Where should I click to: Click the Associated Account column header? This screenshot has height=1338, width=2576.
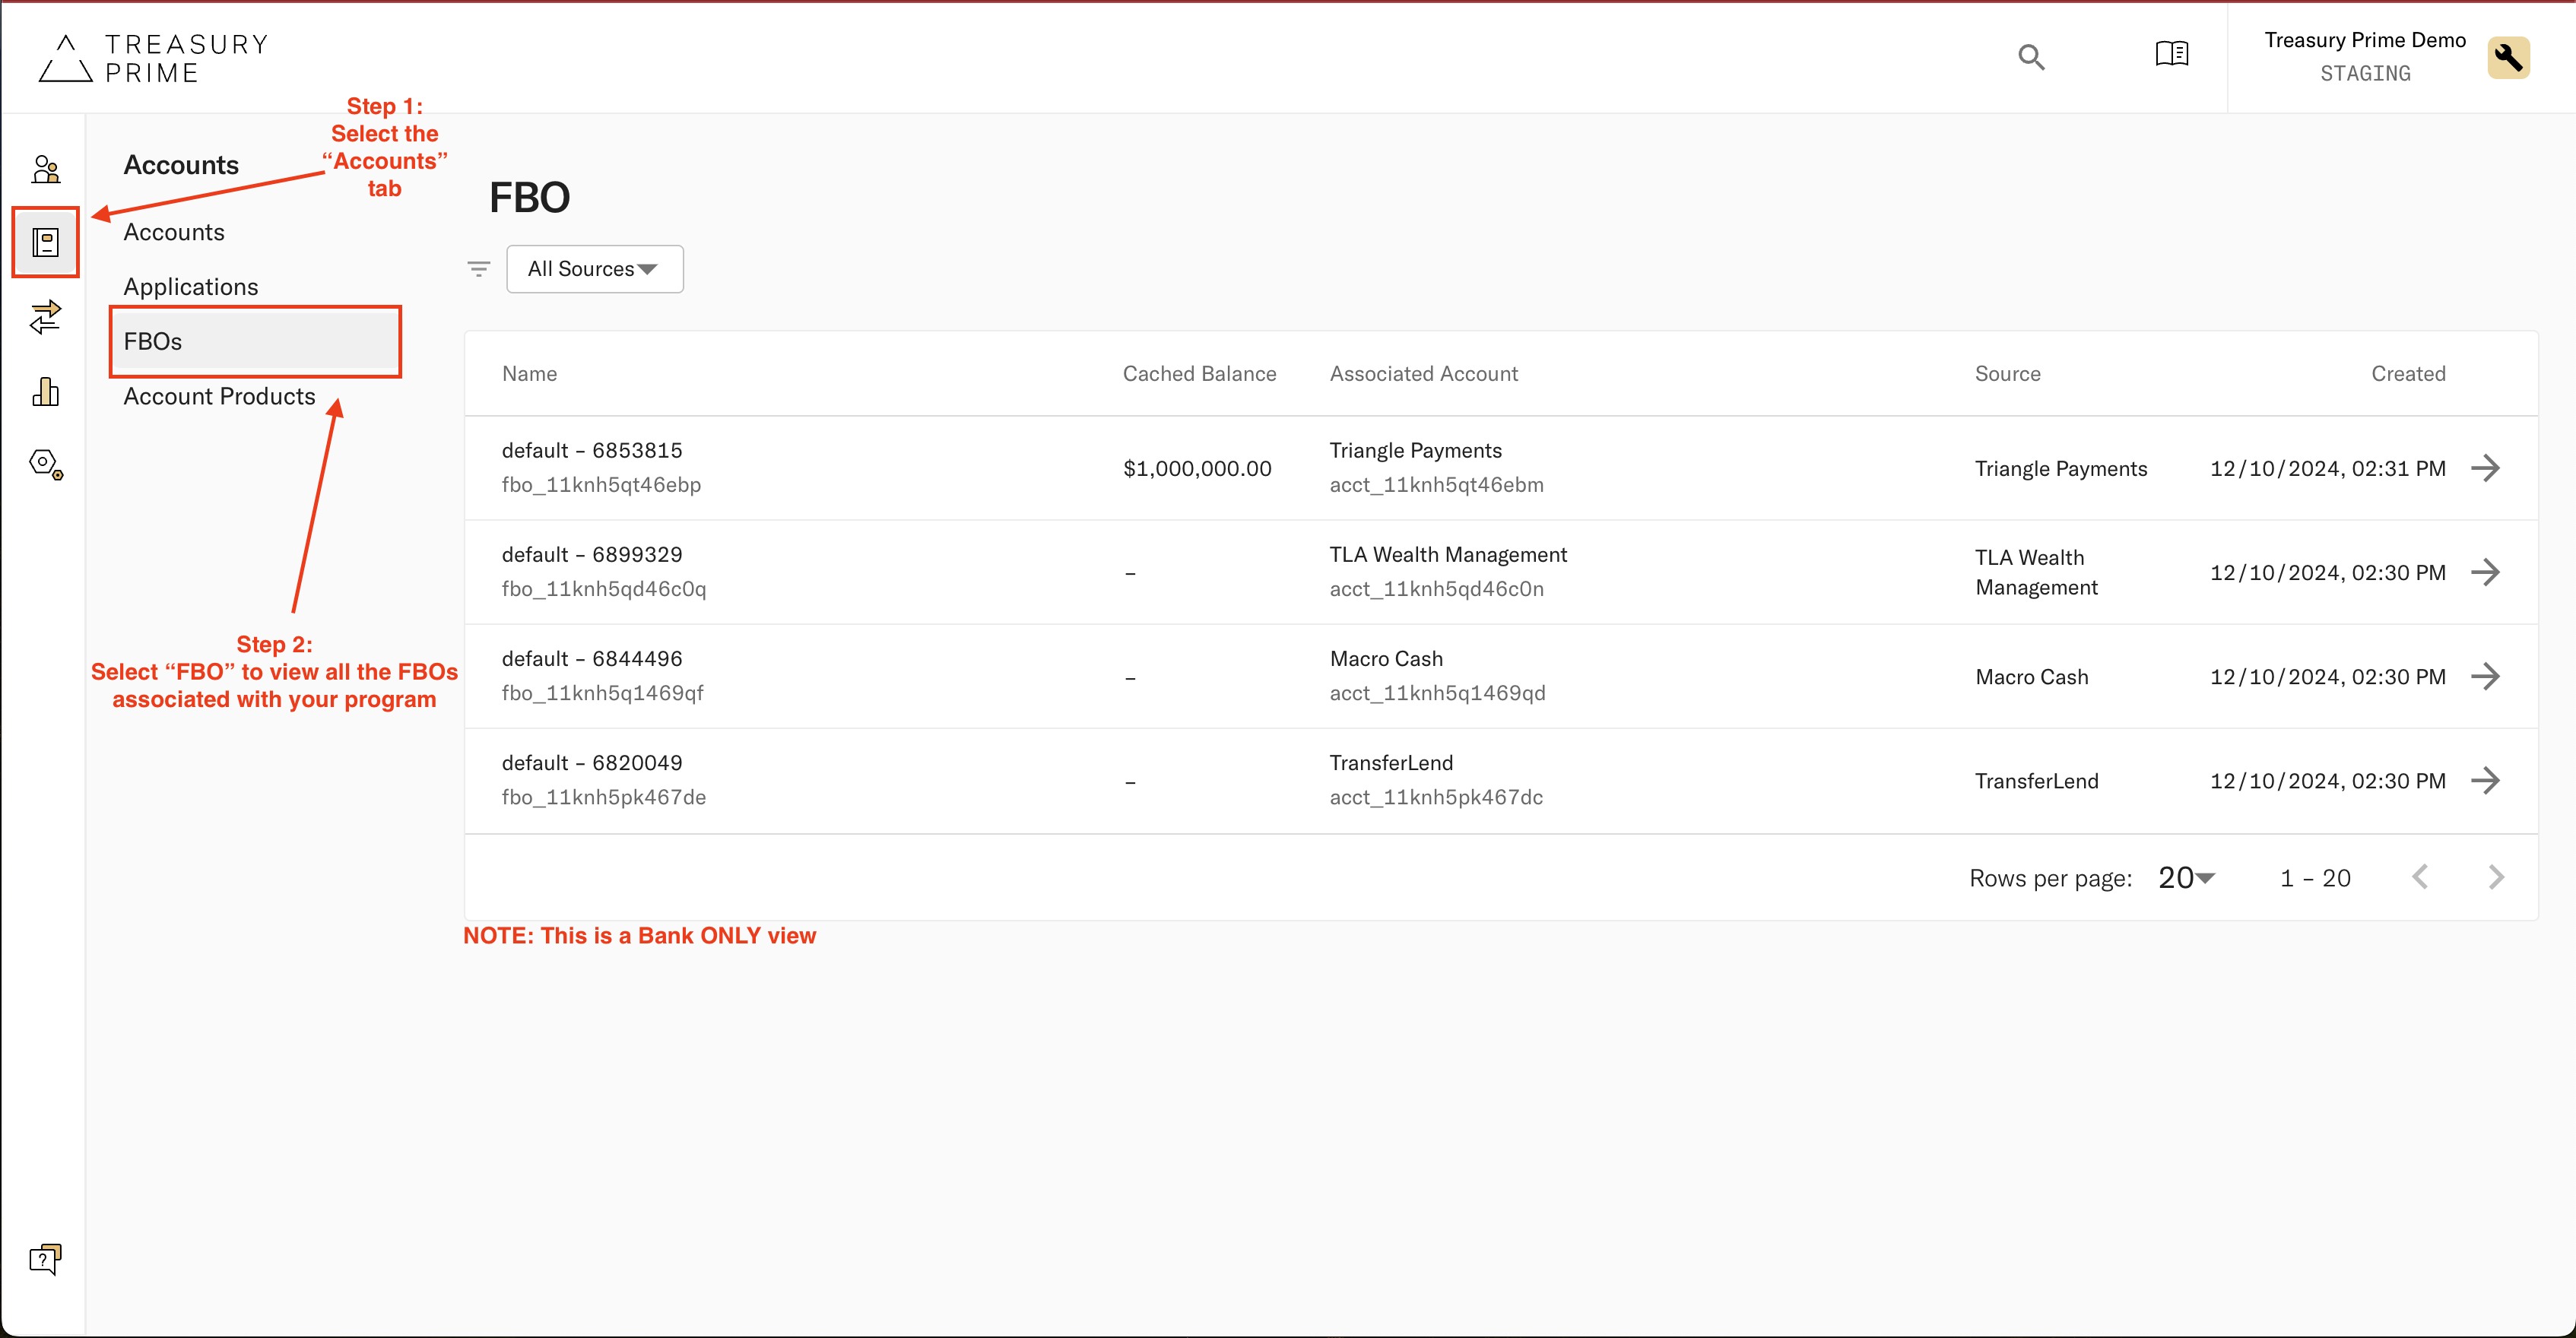(1423, 374)
